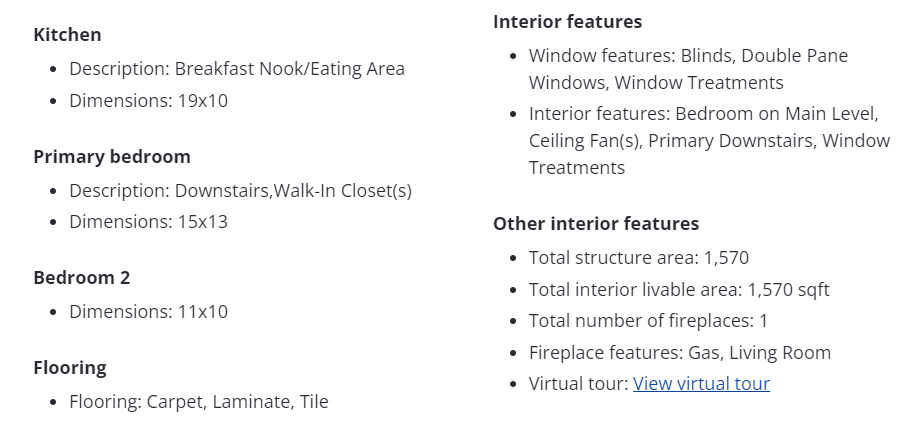Click the Primary bedroom heading
Screen dimensions: 915x438
tap(111, 157)
